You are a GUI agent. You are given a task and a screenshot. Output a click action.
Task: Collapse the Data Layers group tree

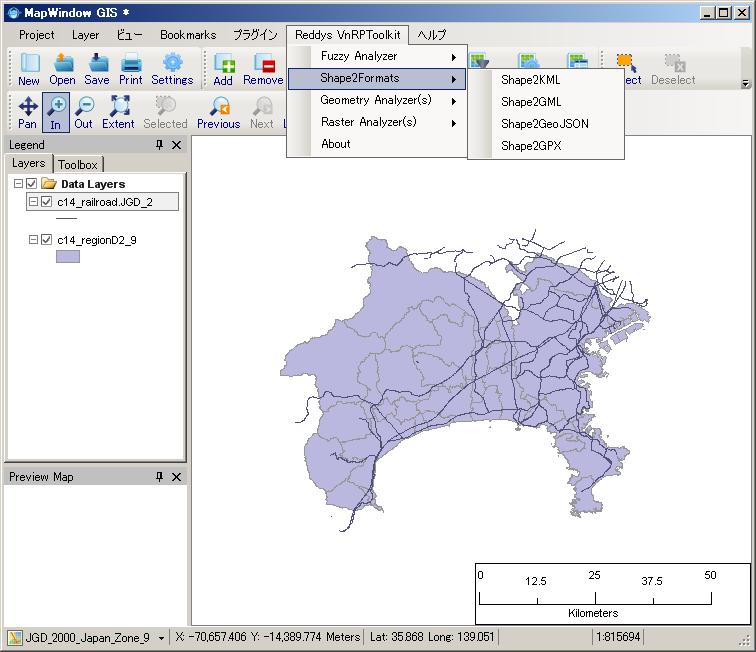[19, 184]
